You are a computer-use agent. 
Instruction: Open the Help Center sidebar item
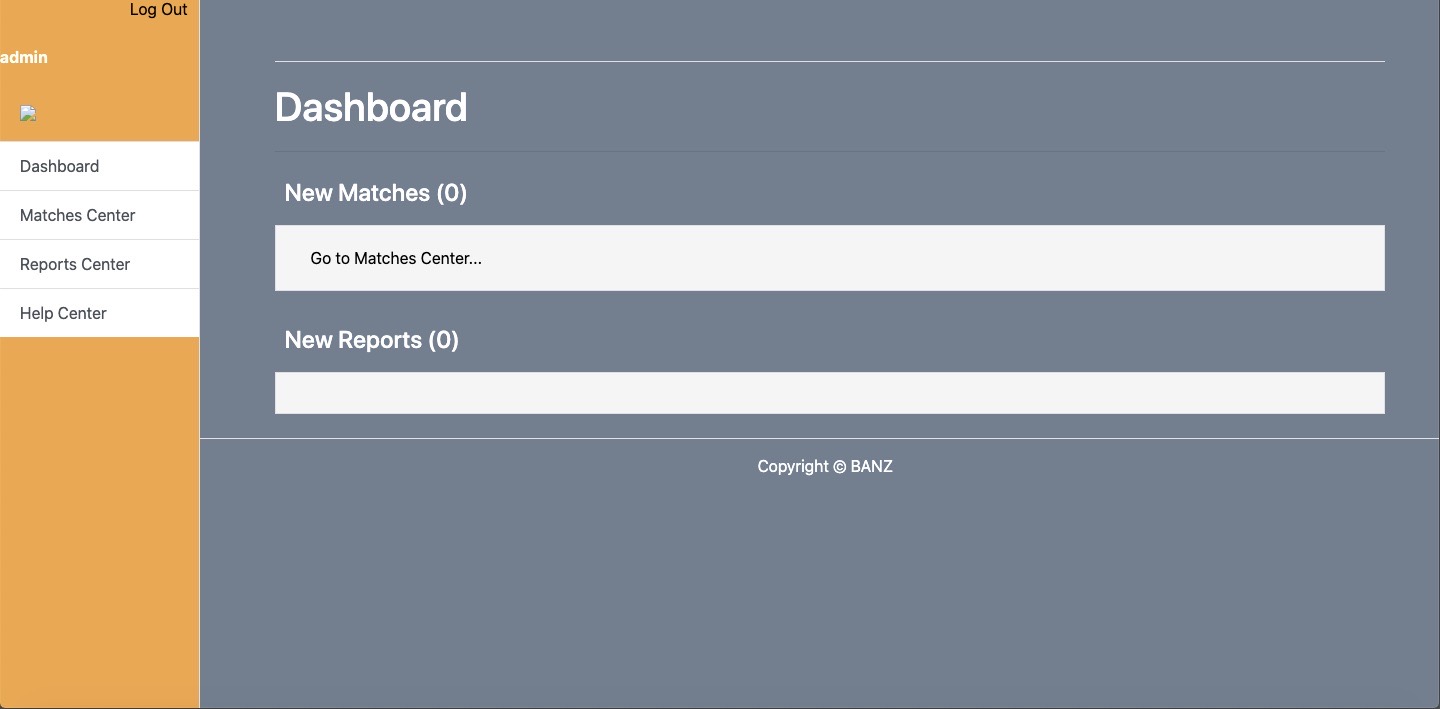click(x=99, y=313)
